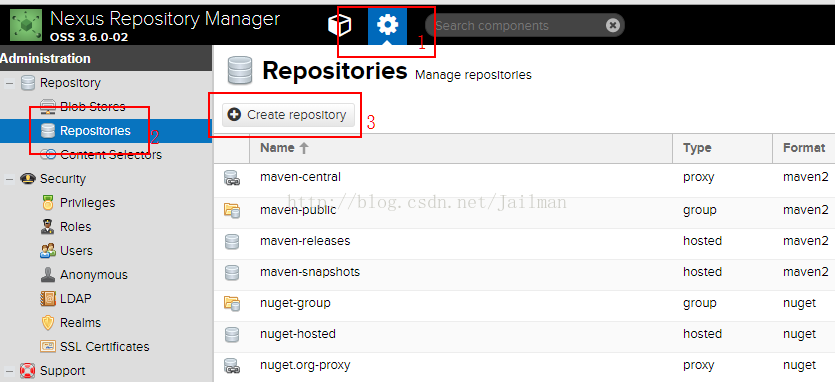Open the Administration gear icon
The height and width of the screenshot is (382, 835).
(387, 25)
